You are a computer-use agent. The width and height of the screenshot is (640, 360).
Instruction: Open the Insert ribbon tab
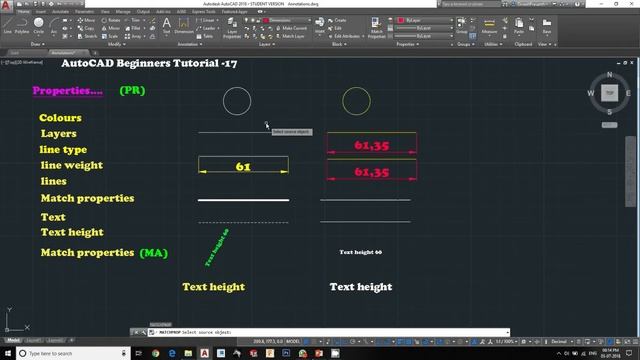click(x=41, y=12)
